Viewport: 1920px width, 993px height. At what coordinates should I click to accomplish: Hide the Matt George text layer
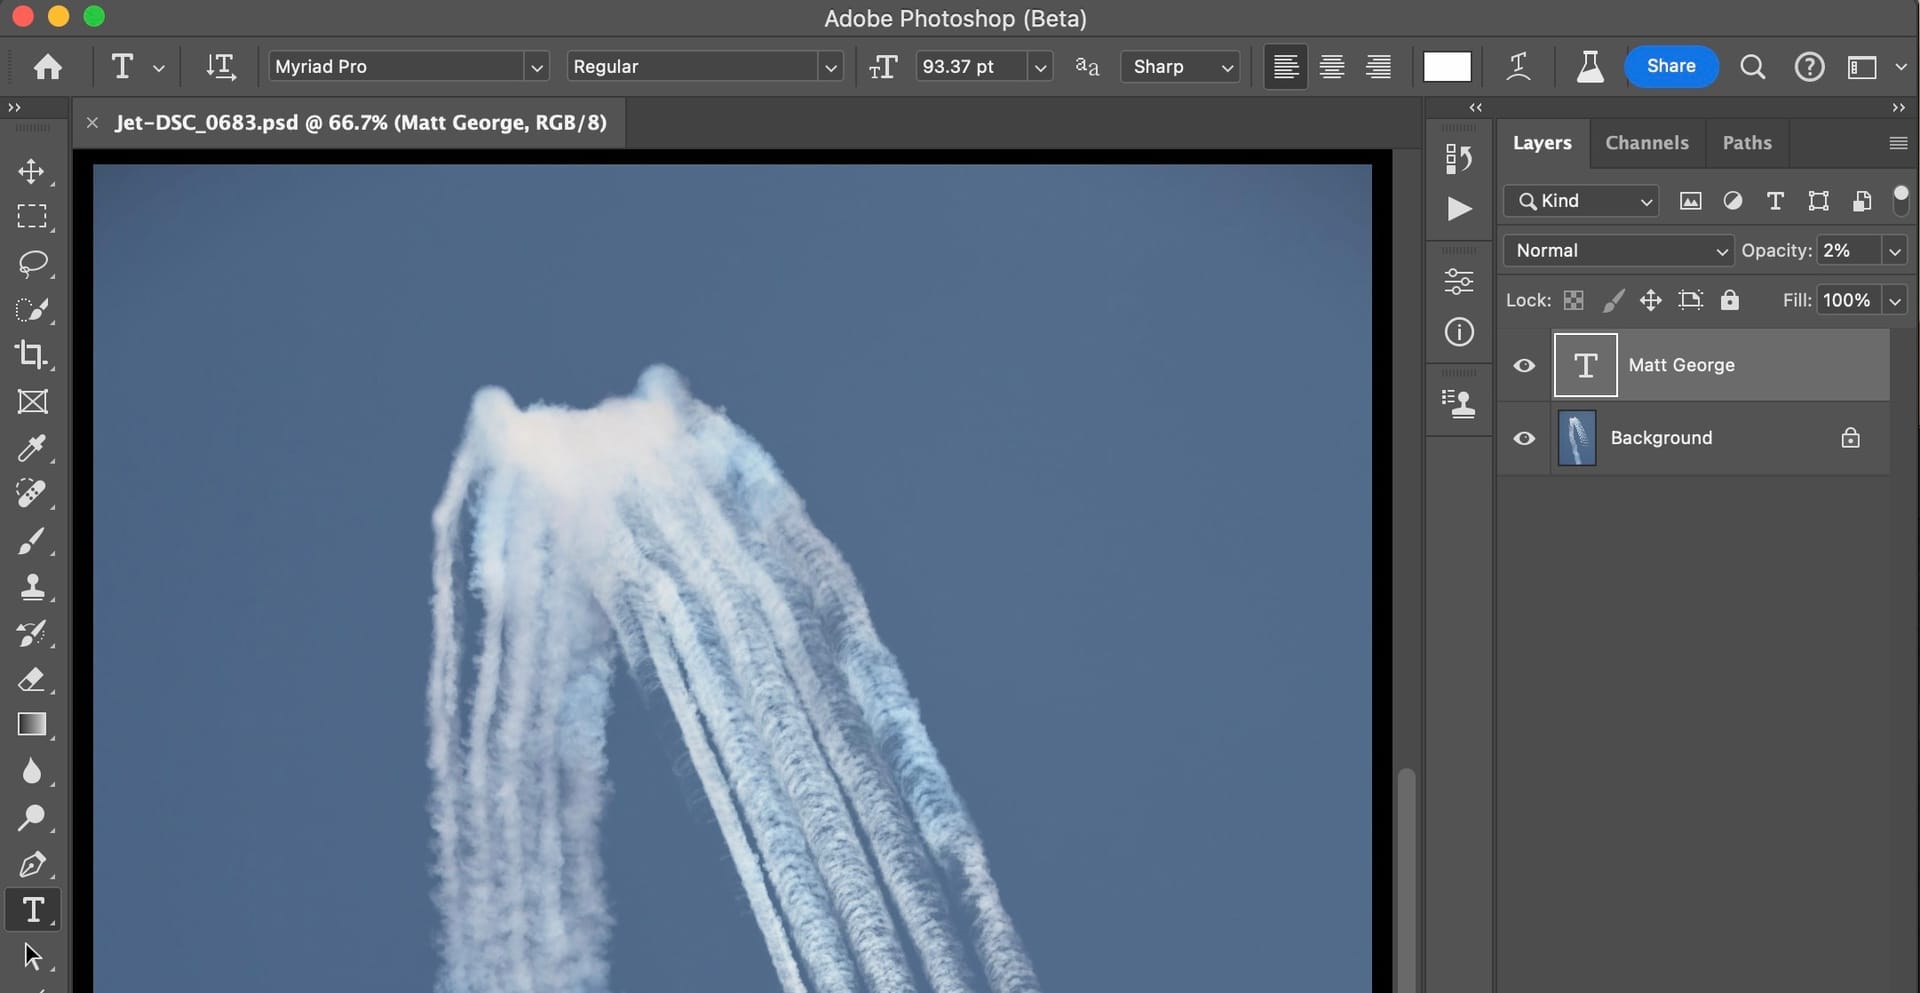pyautogui.click(x=1524, y=366)
